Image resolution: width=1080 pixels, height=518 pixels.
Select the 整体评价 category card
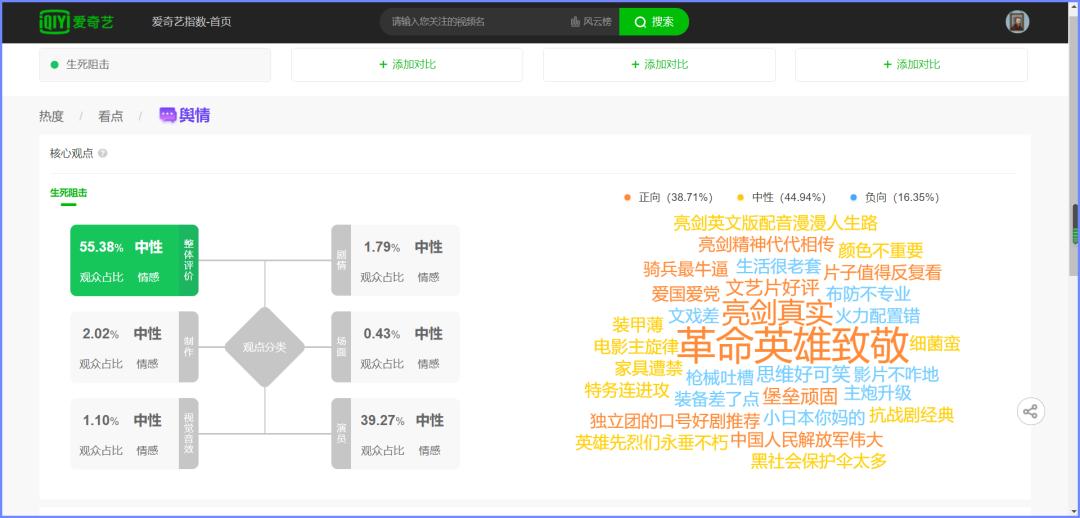pyautogui.click(x=134, y=260)
